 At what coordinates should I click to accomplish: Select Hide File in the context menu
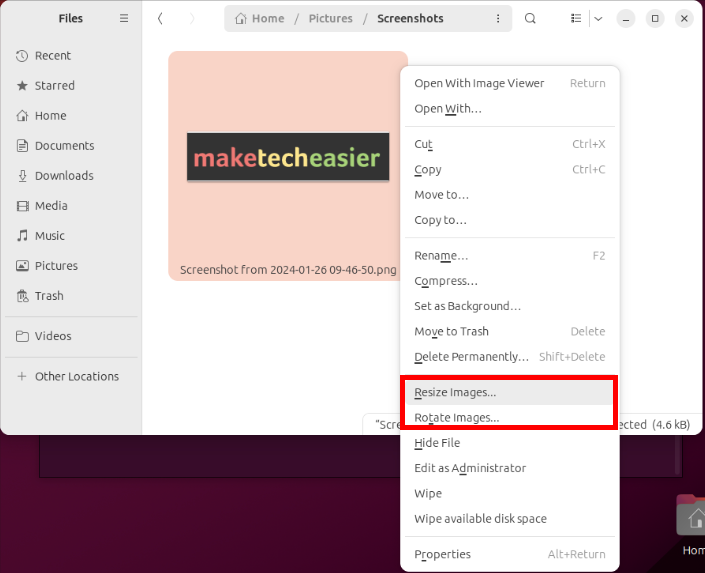pyautogui.click(x=509, y=443)
